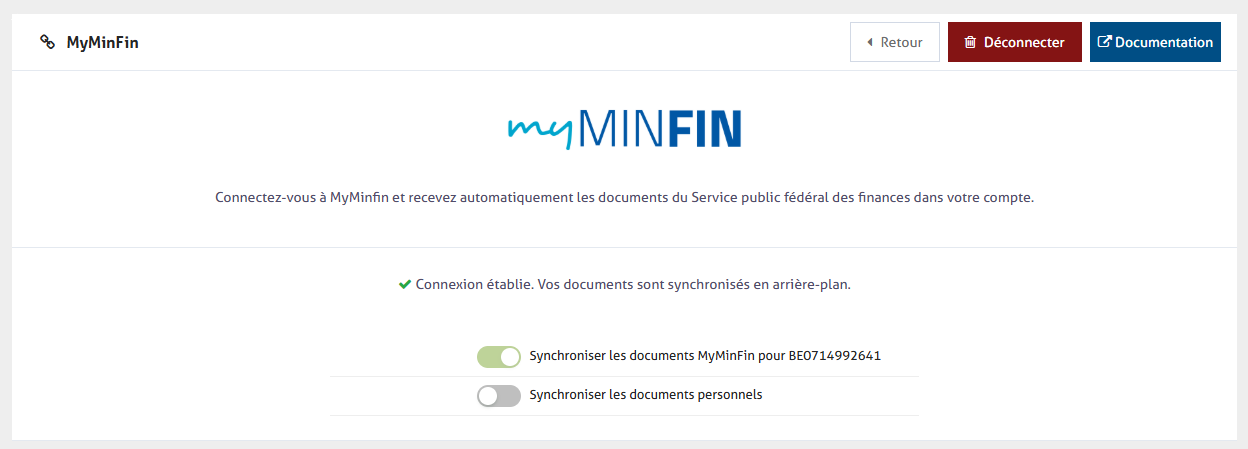The height and width of the screenshot is (449, 1248).
Task: Click the external link icon in Documentation
Action: coord(1104,42)
